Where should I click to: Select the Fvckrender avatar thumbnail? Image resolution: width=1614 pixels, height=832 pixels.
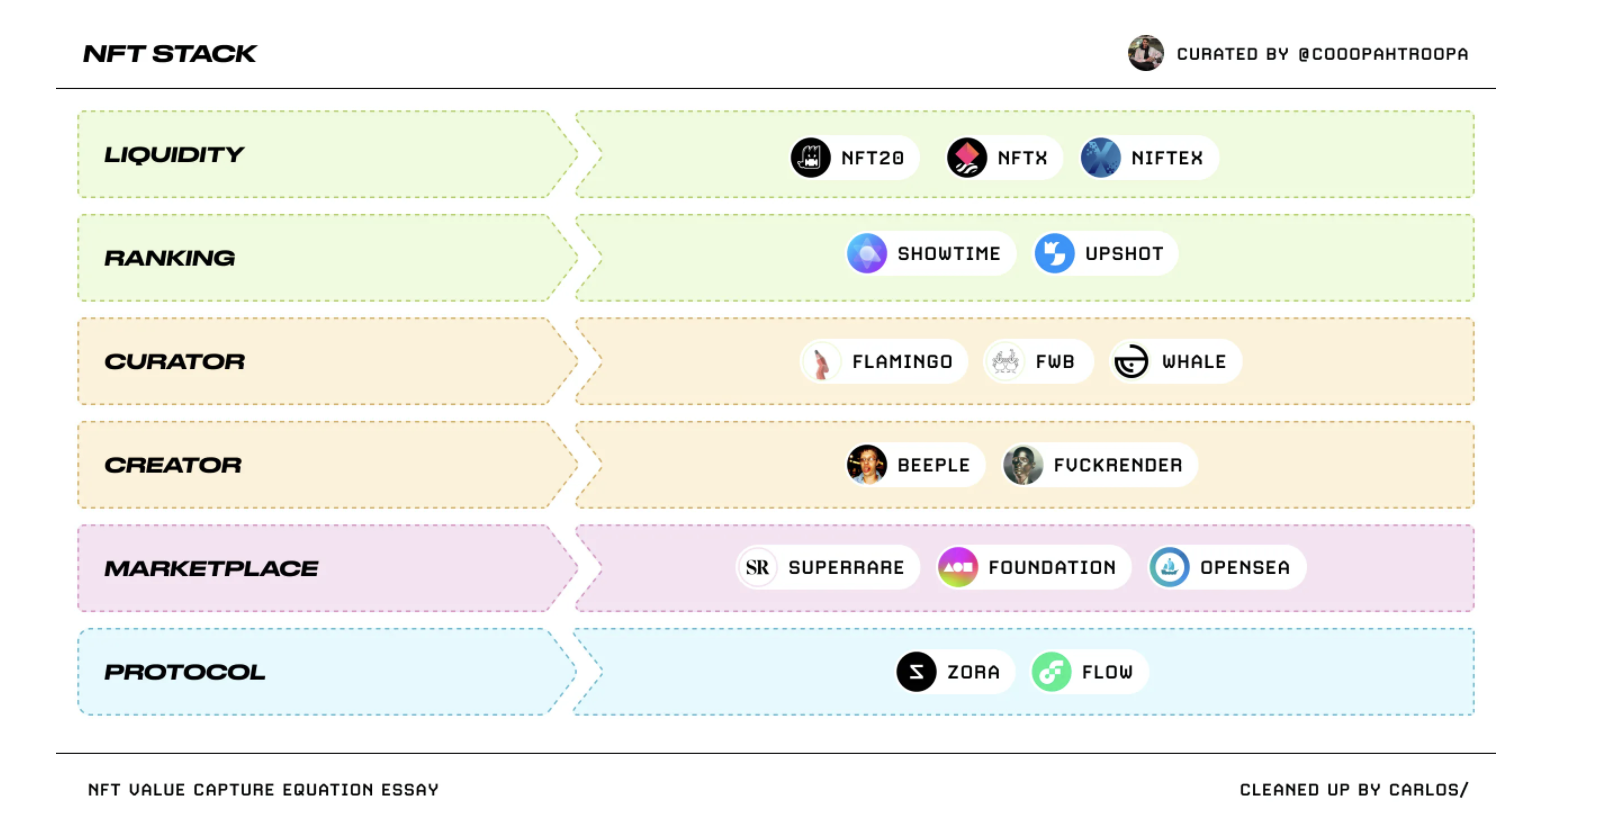pyautogui.click(x=1023, y=465)
